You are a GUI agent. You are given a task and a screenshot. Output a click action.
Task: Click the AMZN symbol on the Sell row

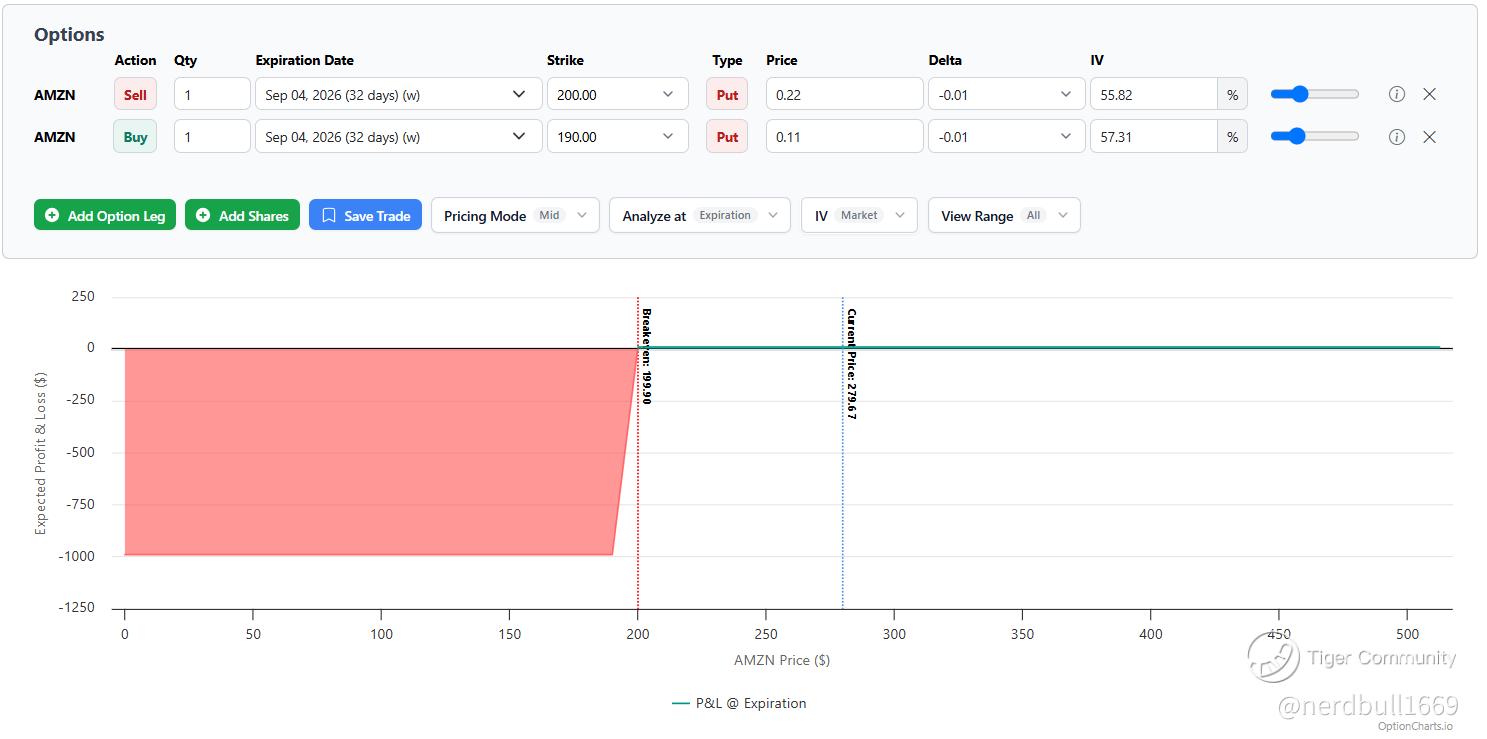point(55,95)
